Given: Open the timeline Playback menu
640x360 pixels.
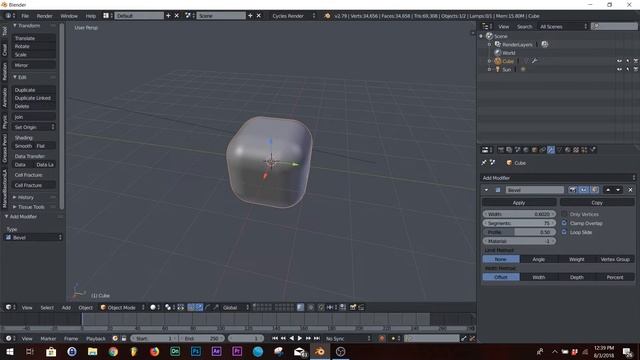Looking at the screenshot, I should click(96, 338).
